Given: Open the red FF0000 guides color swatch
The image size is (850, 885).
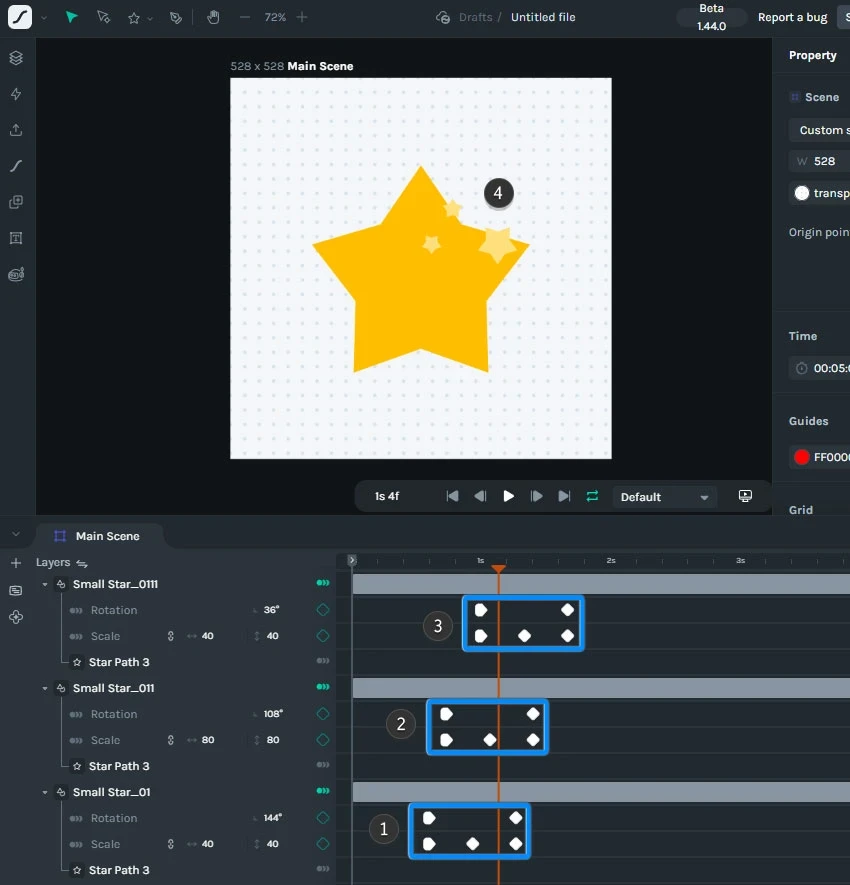Looking at the screenshot, I should 801,457.
